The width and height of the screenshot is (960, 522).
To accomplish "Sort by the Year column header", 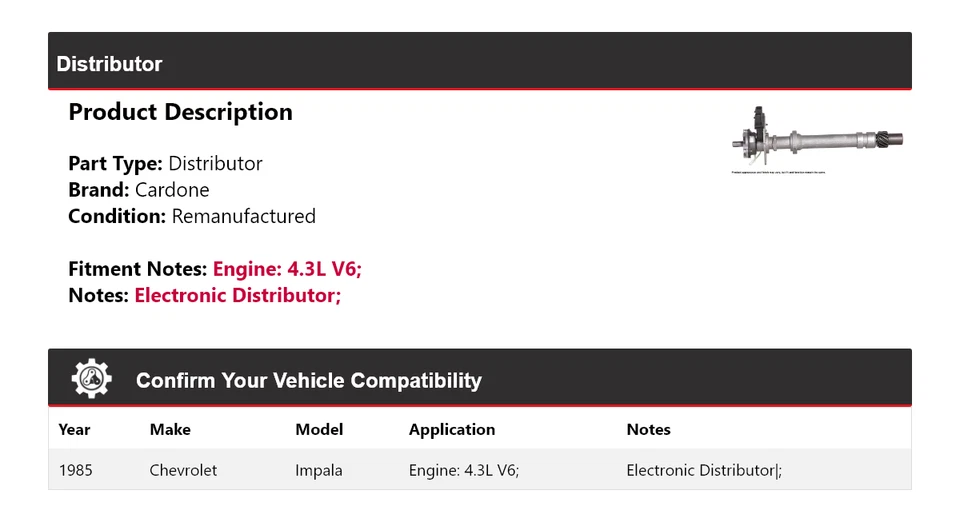I will point(74,429).
